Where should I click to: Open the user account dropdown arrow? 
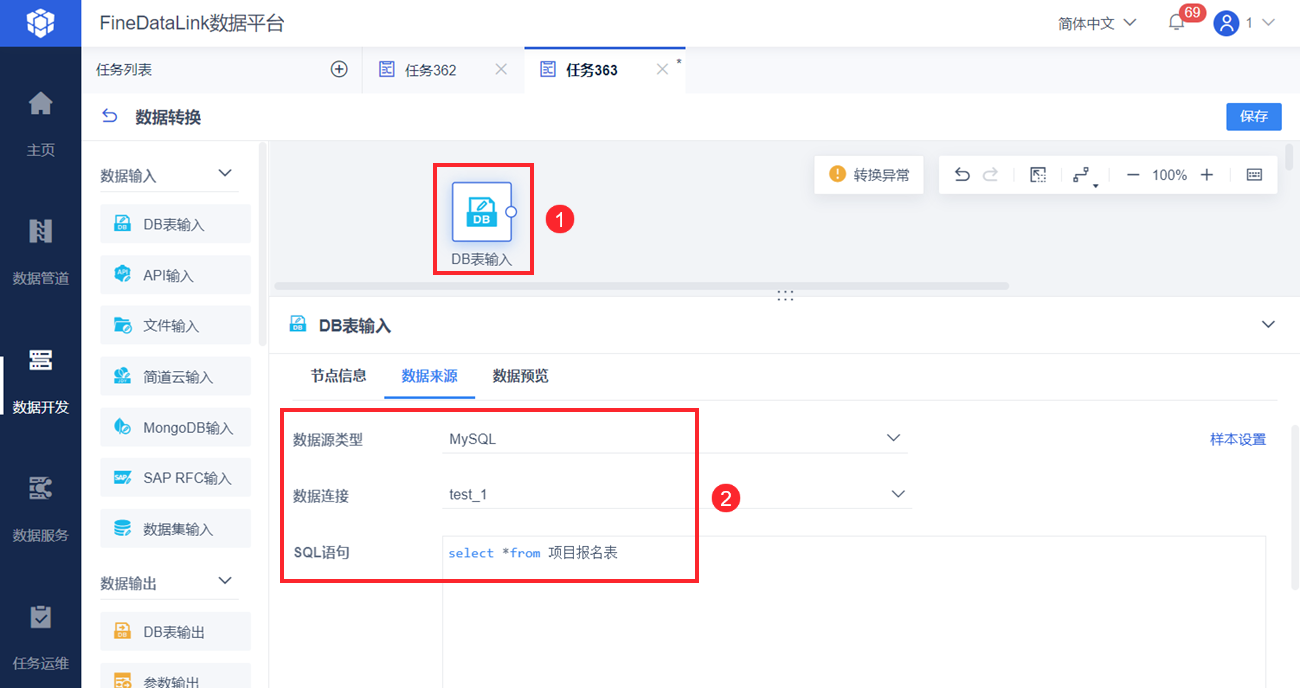click(x=1269, y=22)
